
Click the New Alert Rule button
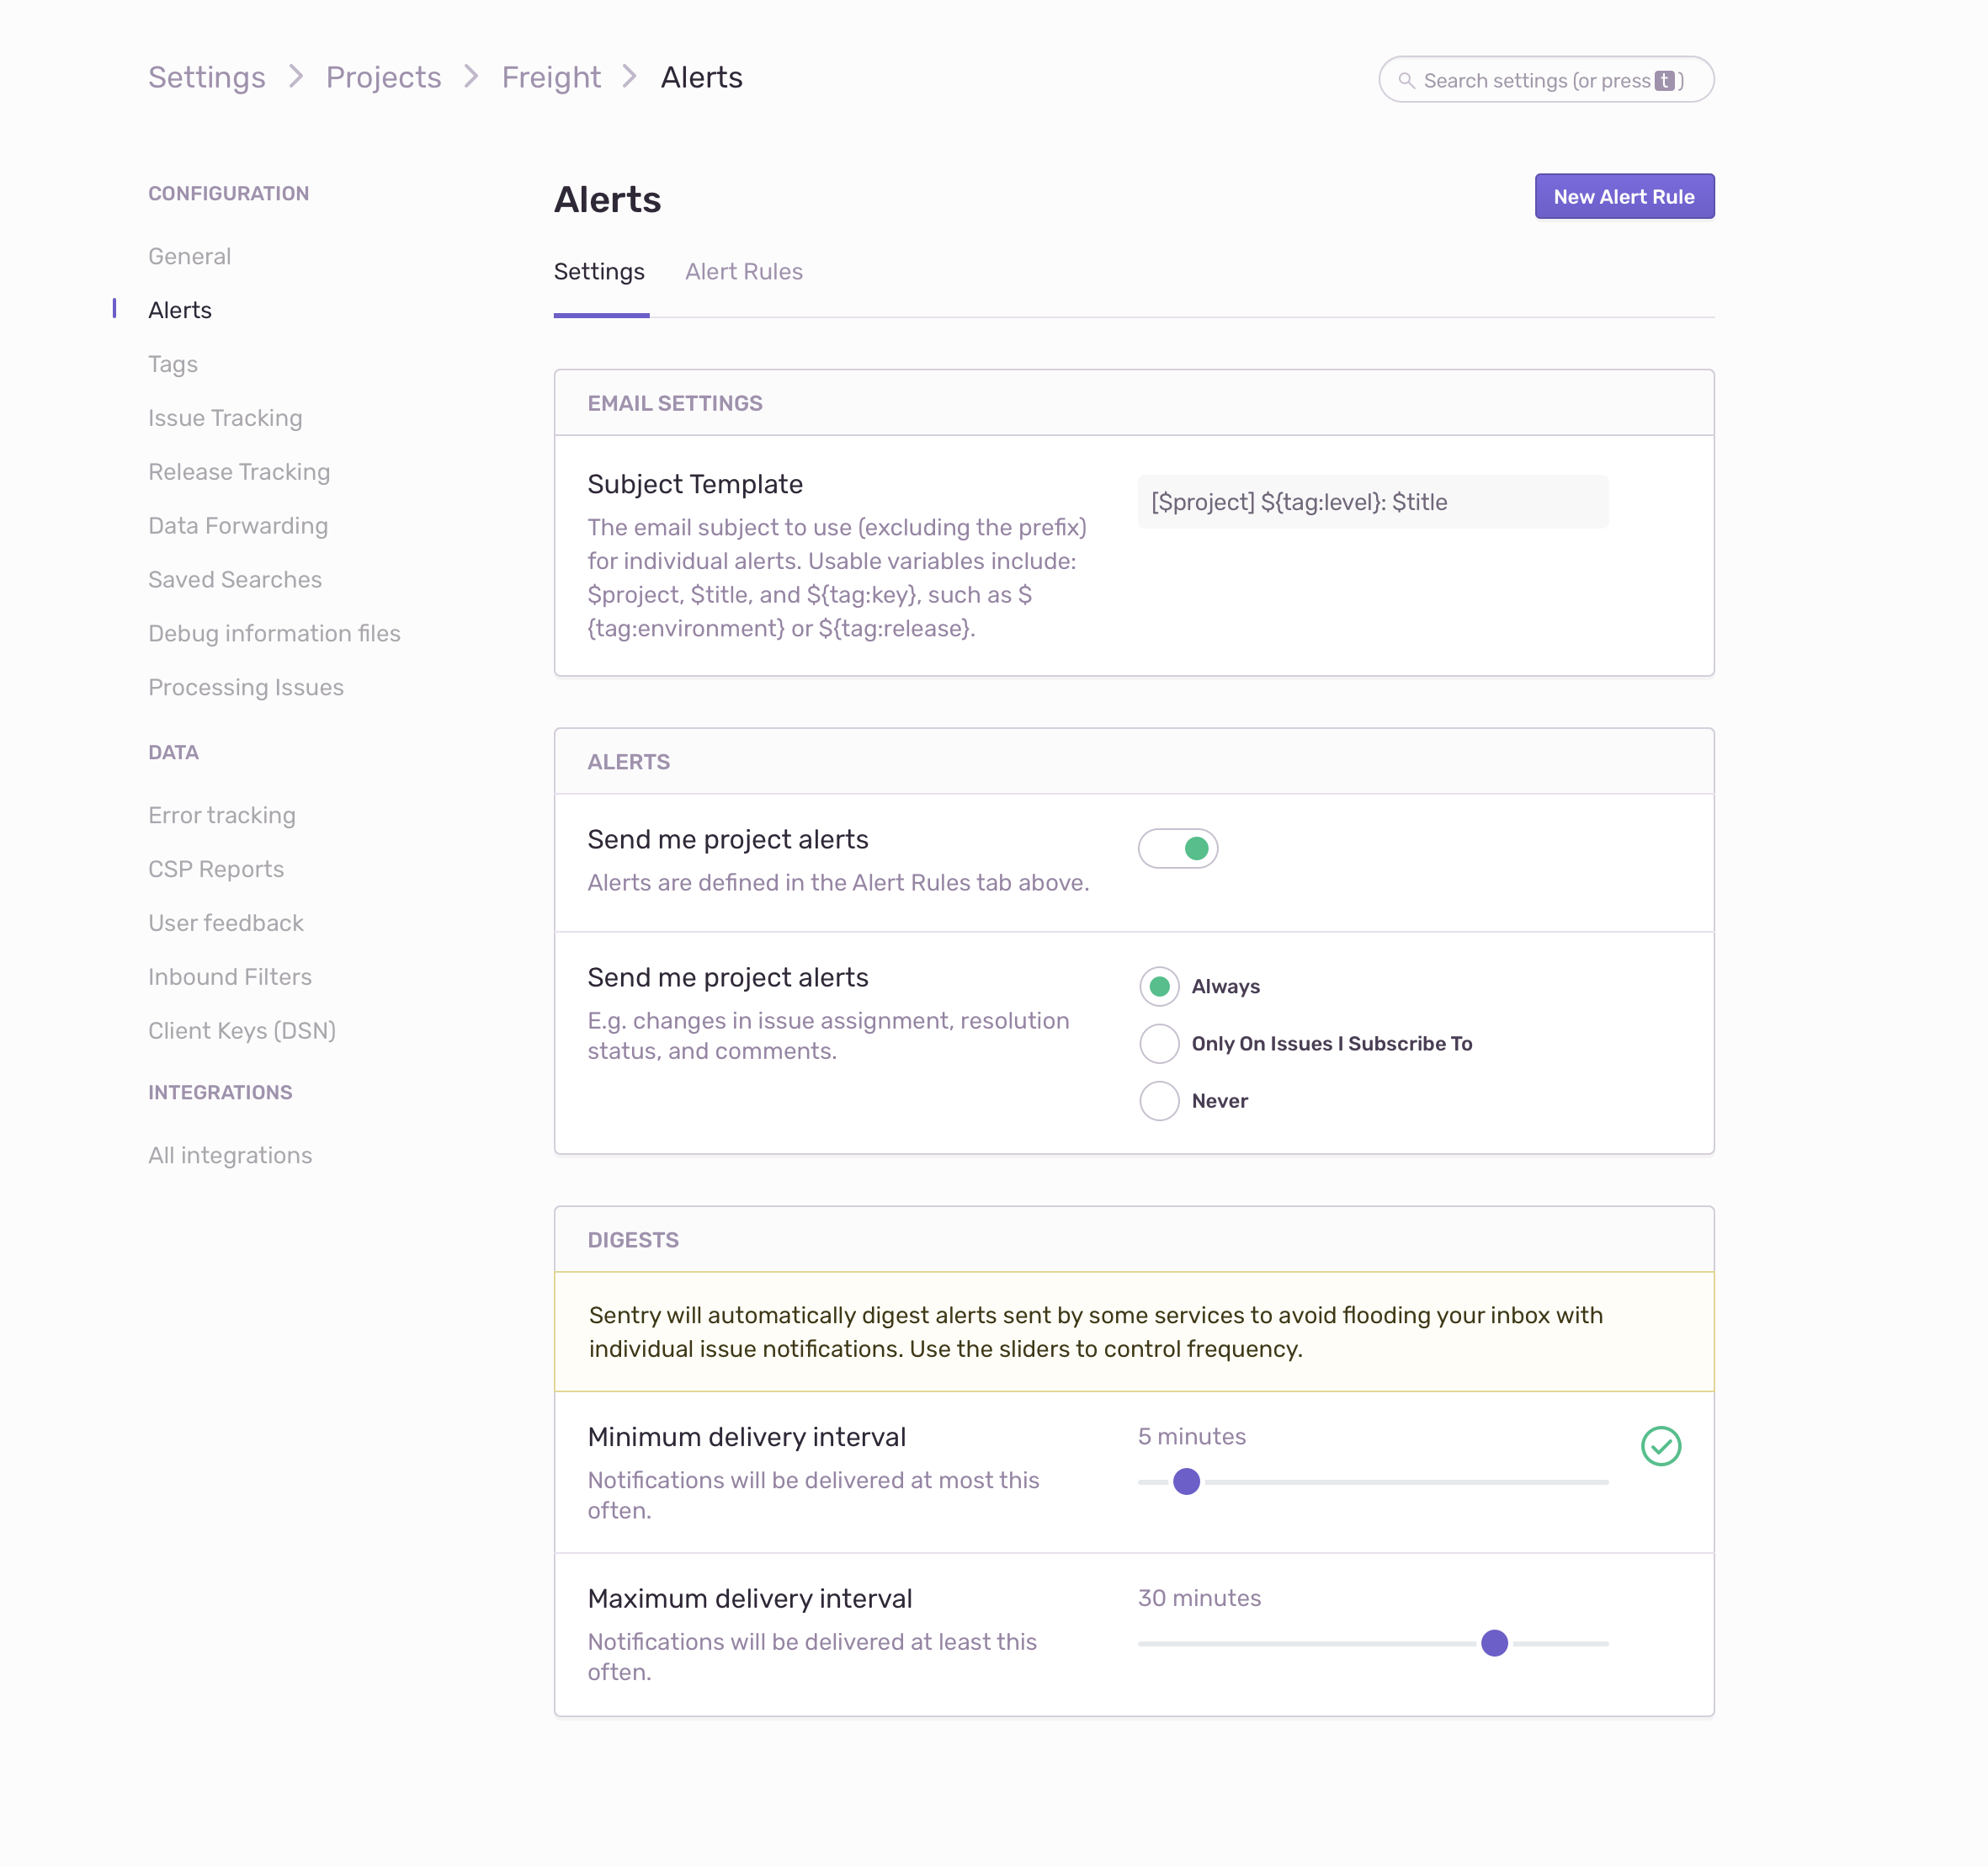click(x=1623, y=197)
